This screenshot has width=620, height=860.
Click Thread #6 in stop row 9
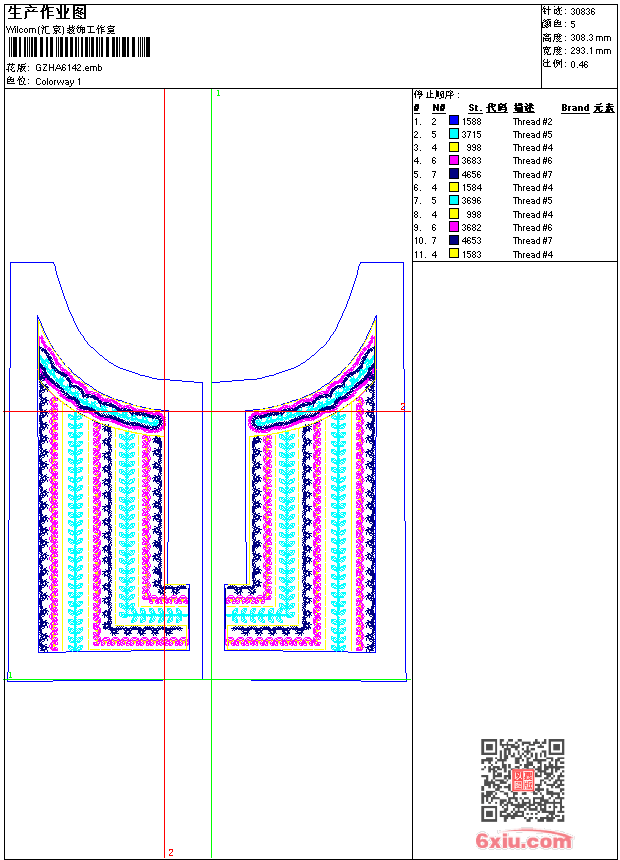[533, 228]
